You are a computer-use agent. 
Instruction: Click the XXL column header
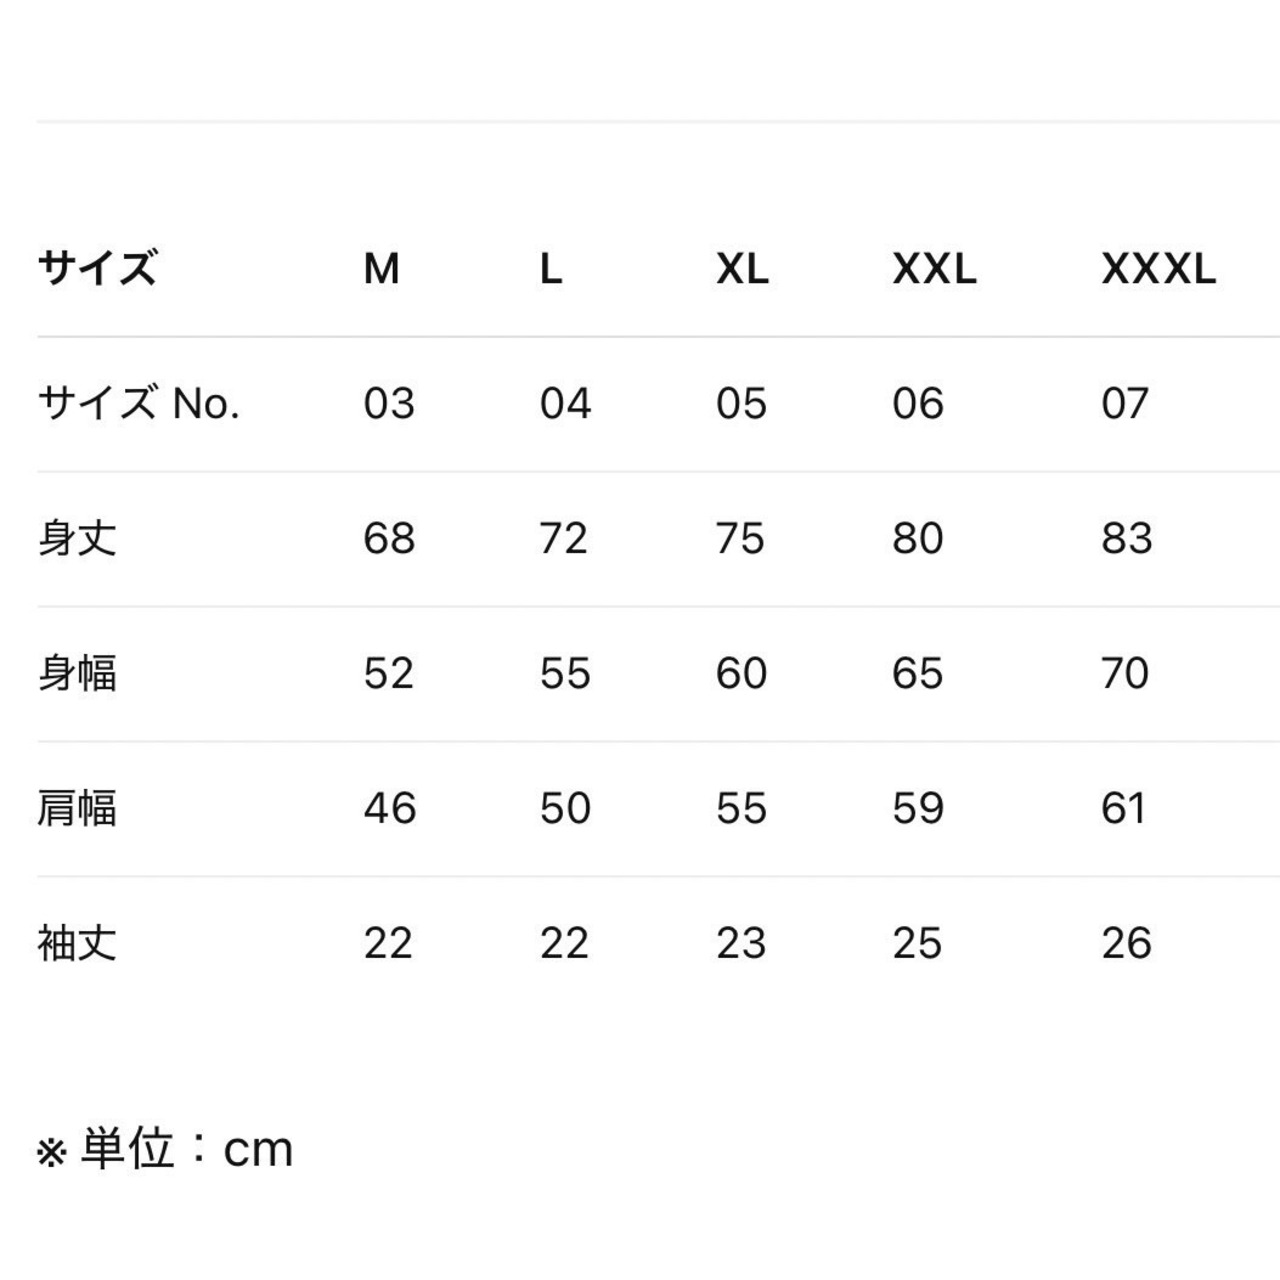tap(934, 269)
